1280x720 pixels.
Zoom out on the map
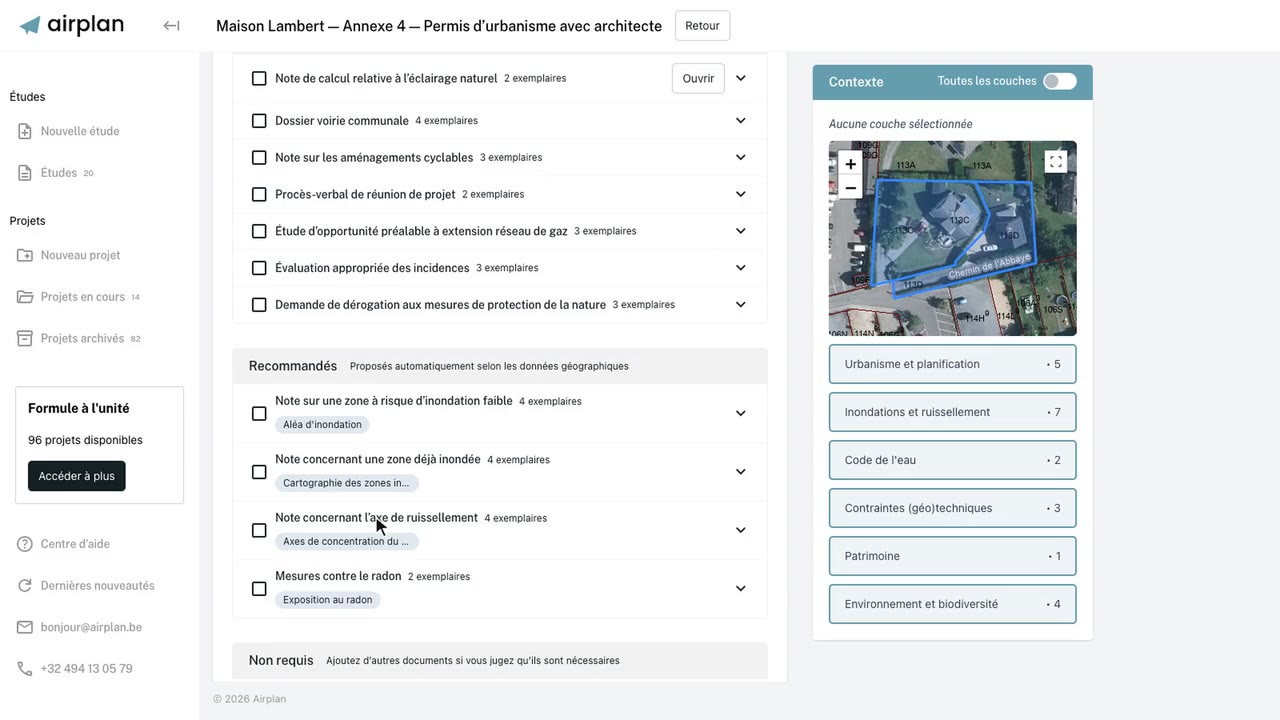coord(850,187)
